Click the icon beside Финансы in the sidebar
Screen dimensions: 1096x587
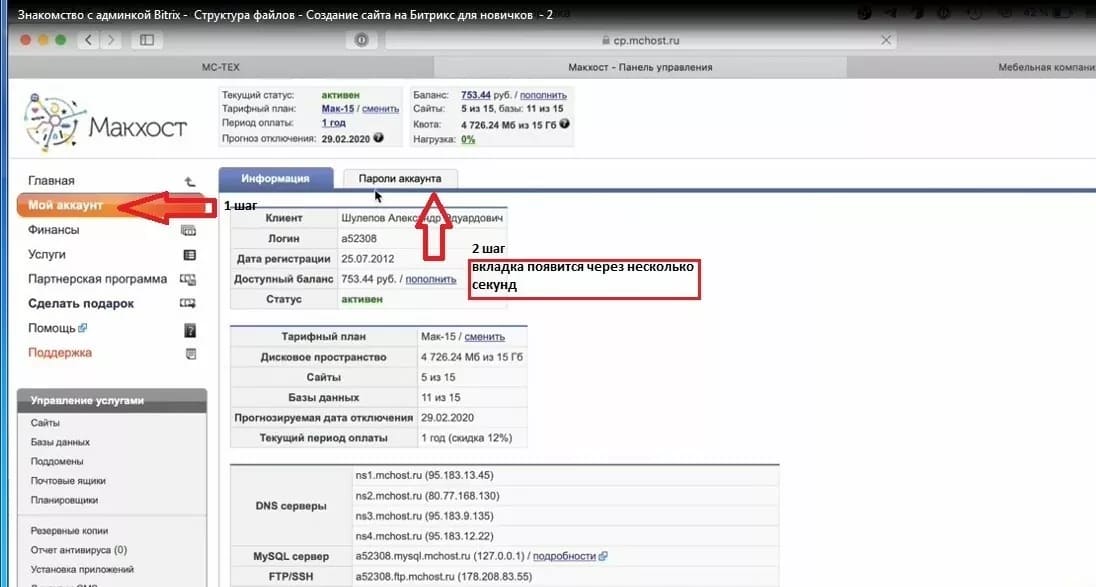pyautogui.click(x=188, y=230)
